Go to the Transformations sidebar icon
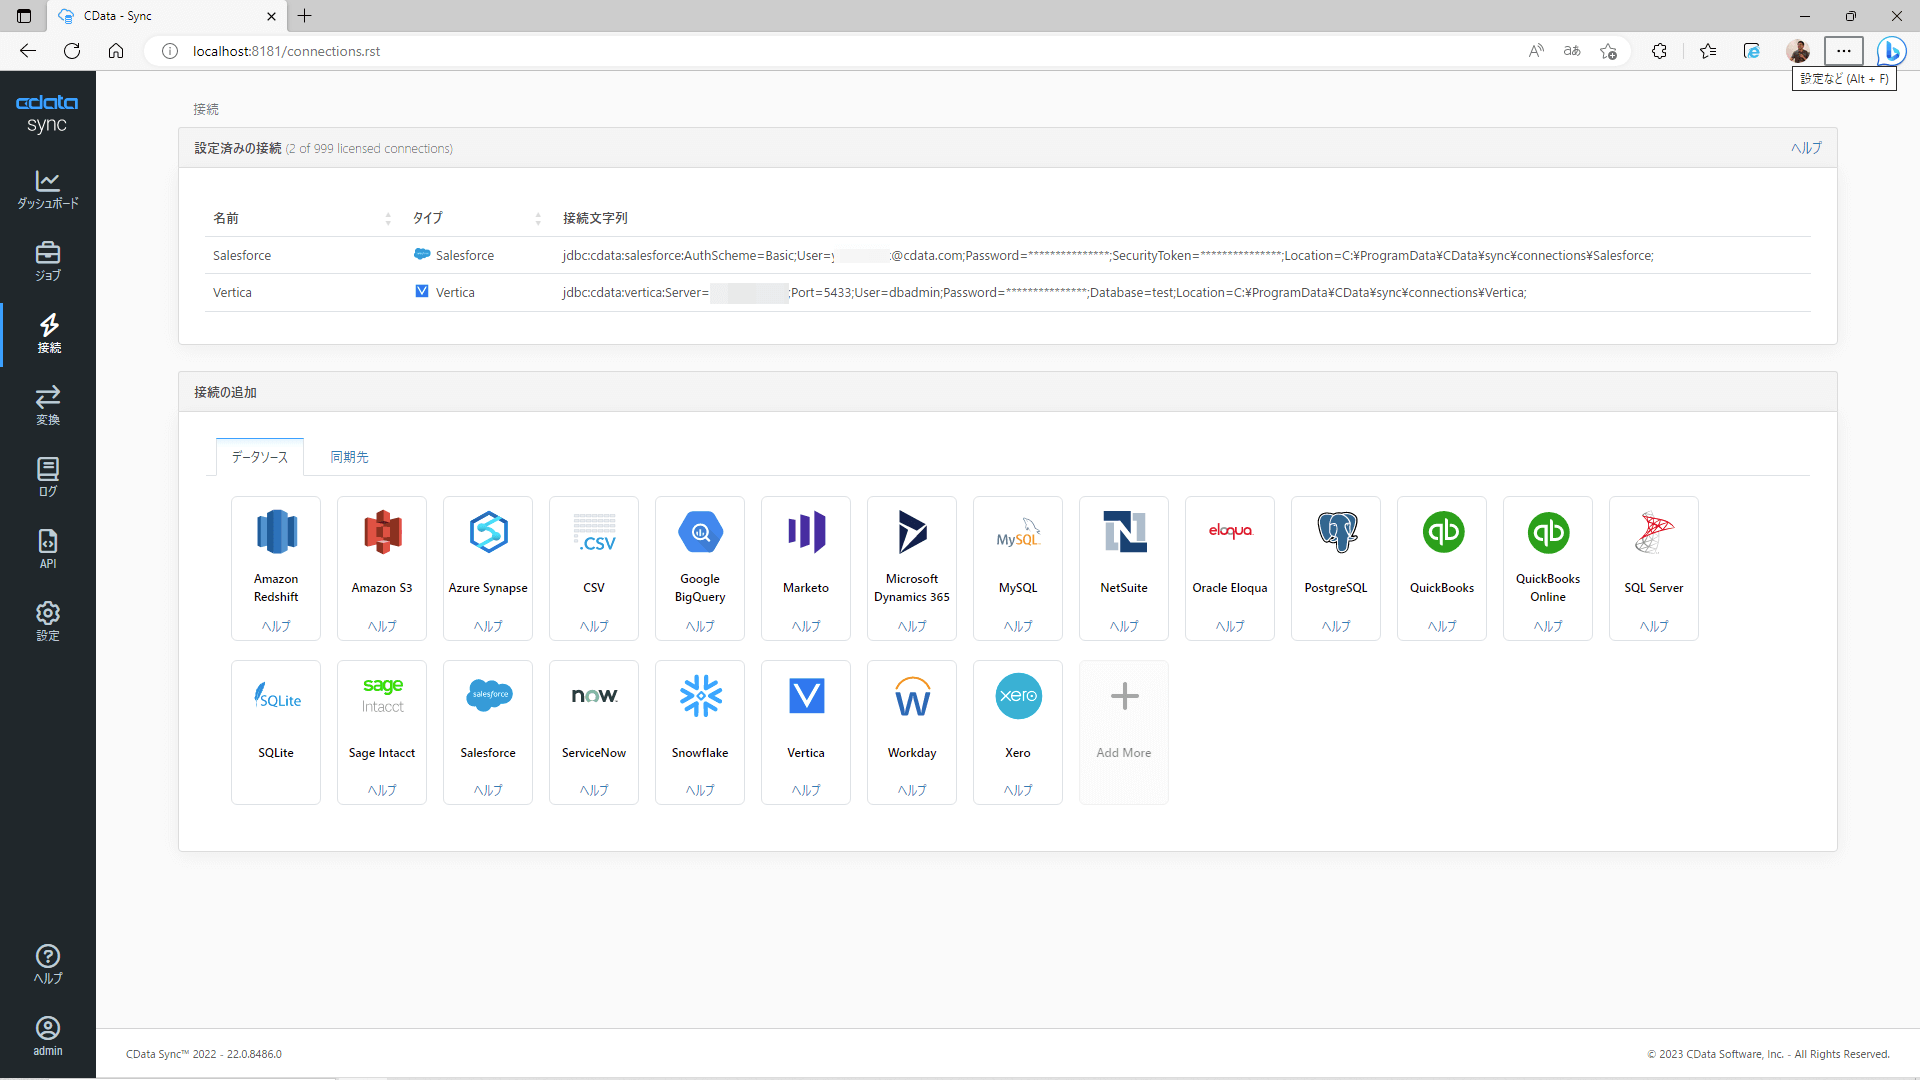This screenshot has width=1920, height=1080. tap(47, 405)
